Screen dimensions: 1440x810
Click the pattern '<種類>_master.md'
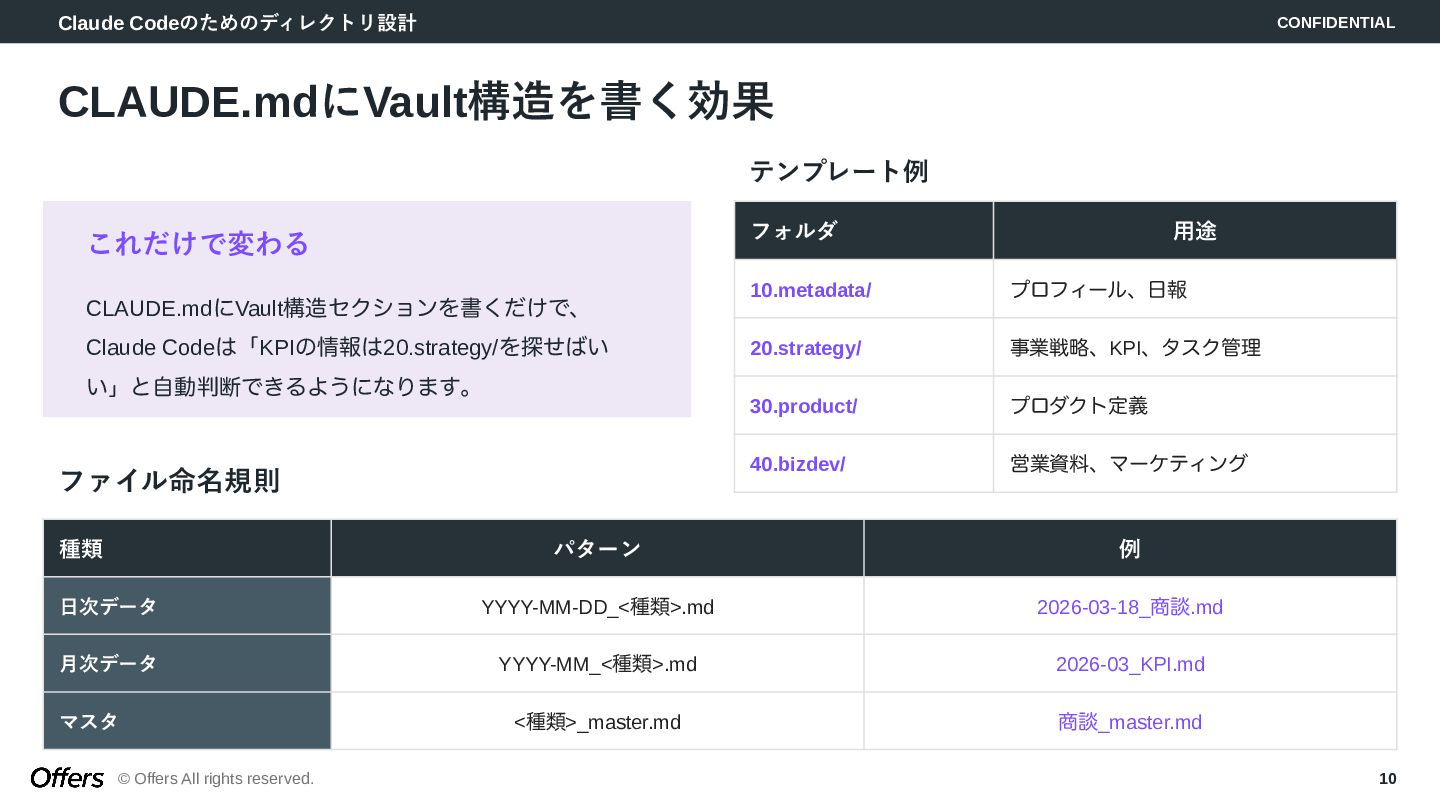[x=597, y=722]
